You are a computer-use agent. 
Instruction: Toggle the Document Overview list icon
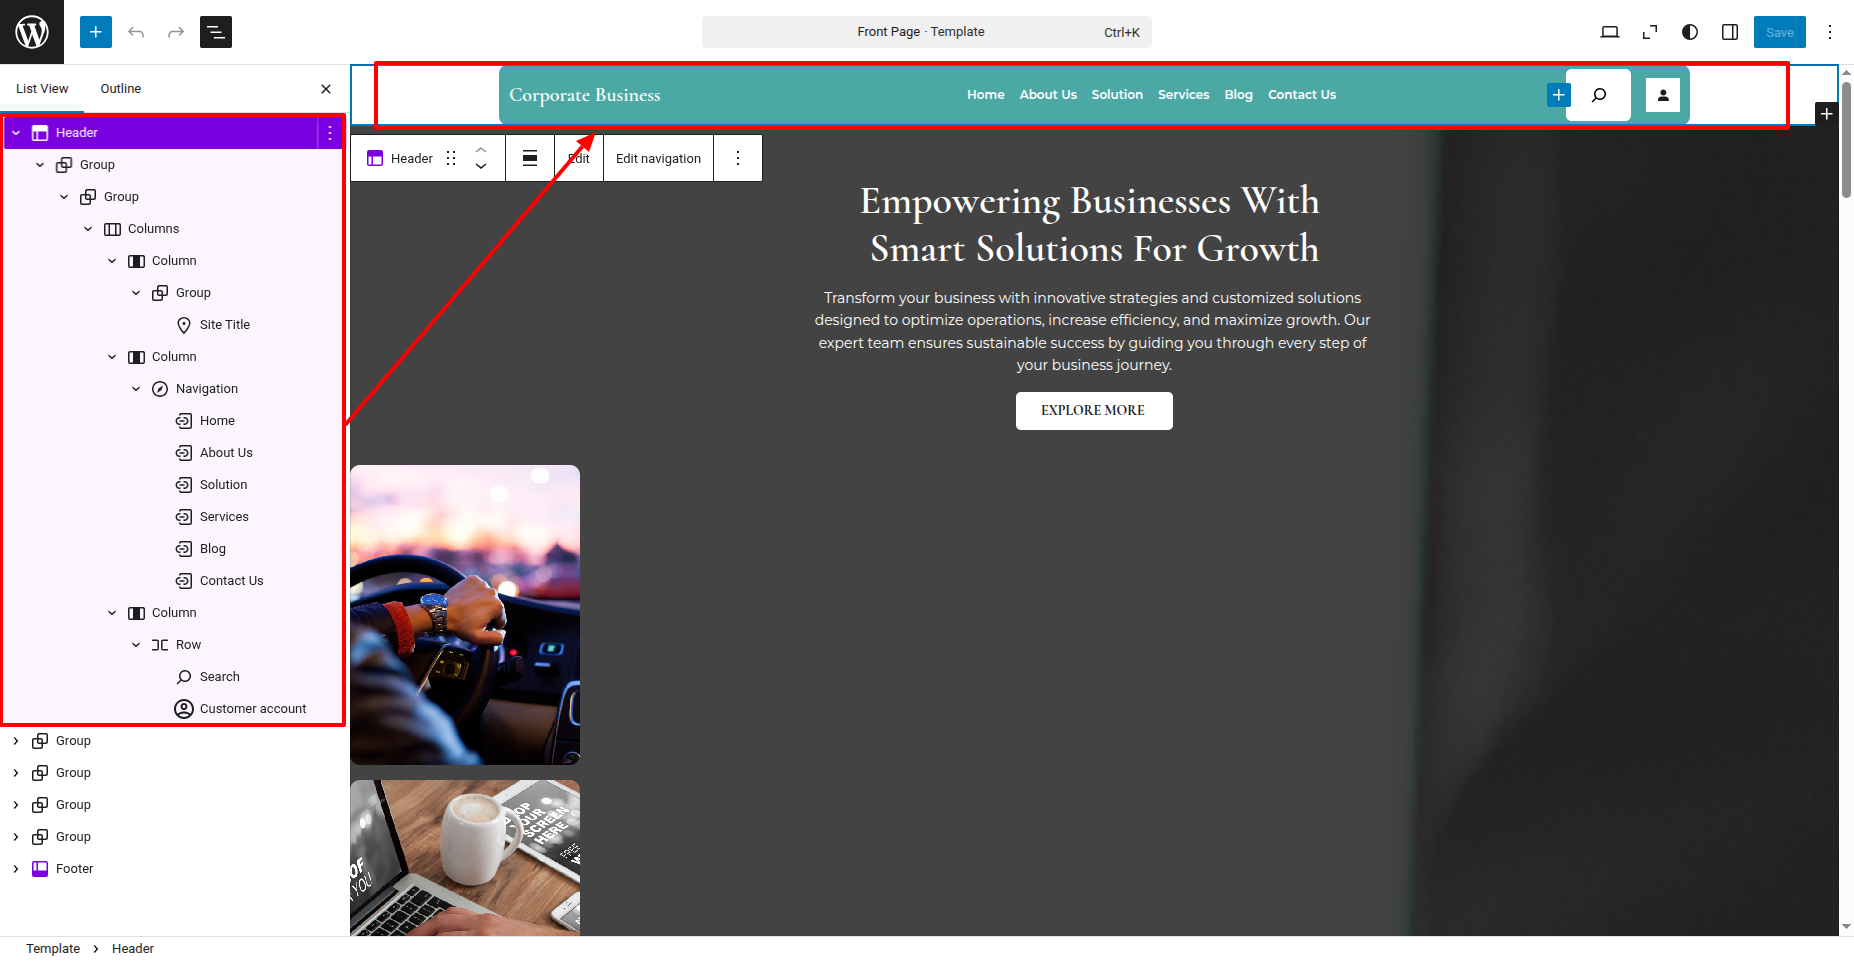point(216,32)
